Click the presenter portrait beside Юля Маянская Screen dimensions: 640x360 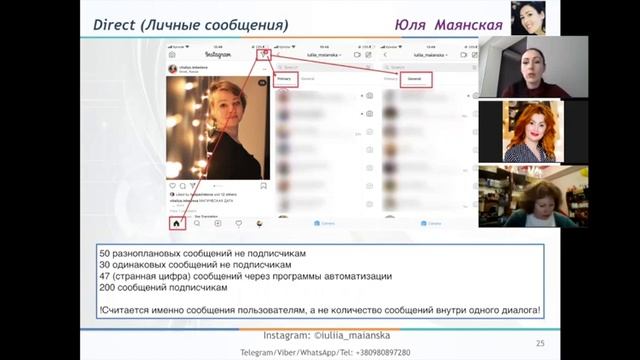[528, 18]
